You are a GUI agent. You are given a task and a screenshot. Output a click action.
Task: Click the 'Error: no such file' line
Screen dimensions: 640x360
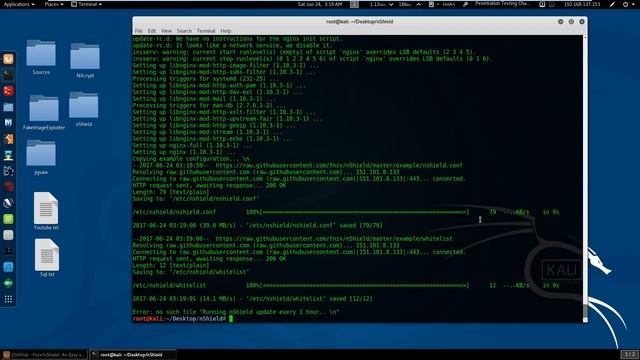[x=236, y=312]
